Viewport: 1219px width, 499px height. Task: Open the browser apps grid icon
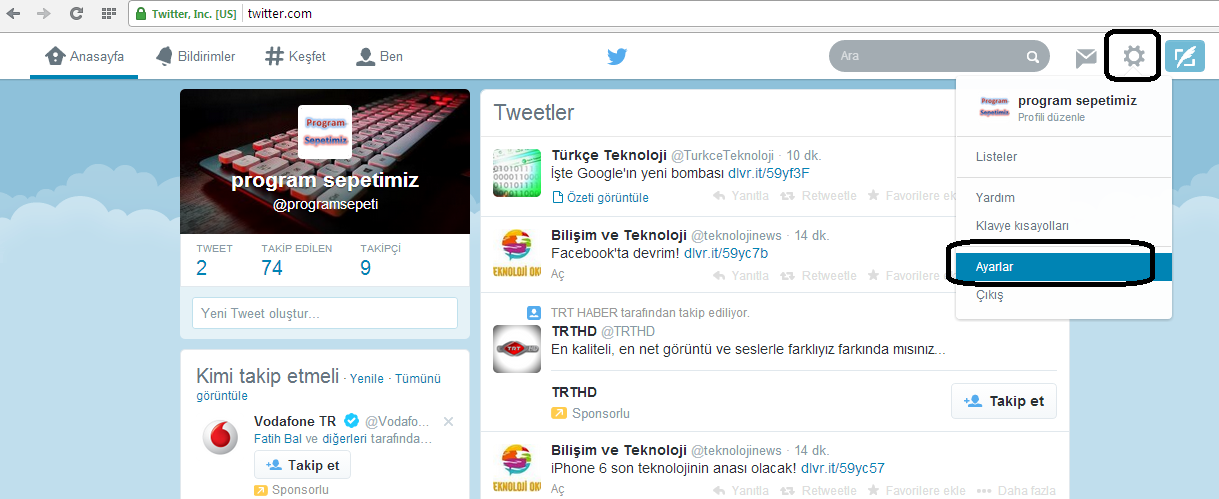coord(107,14)
